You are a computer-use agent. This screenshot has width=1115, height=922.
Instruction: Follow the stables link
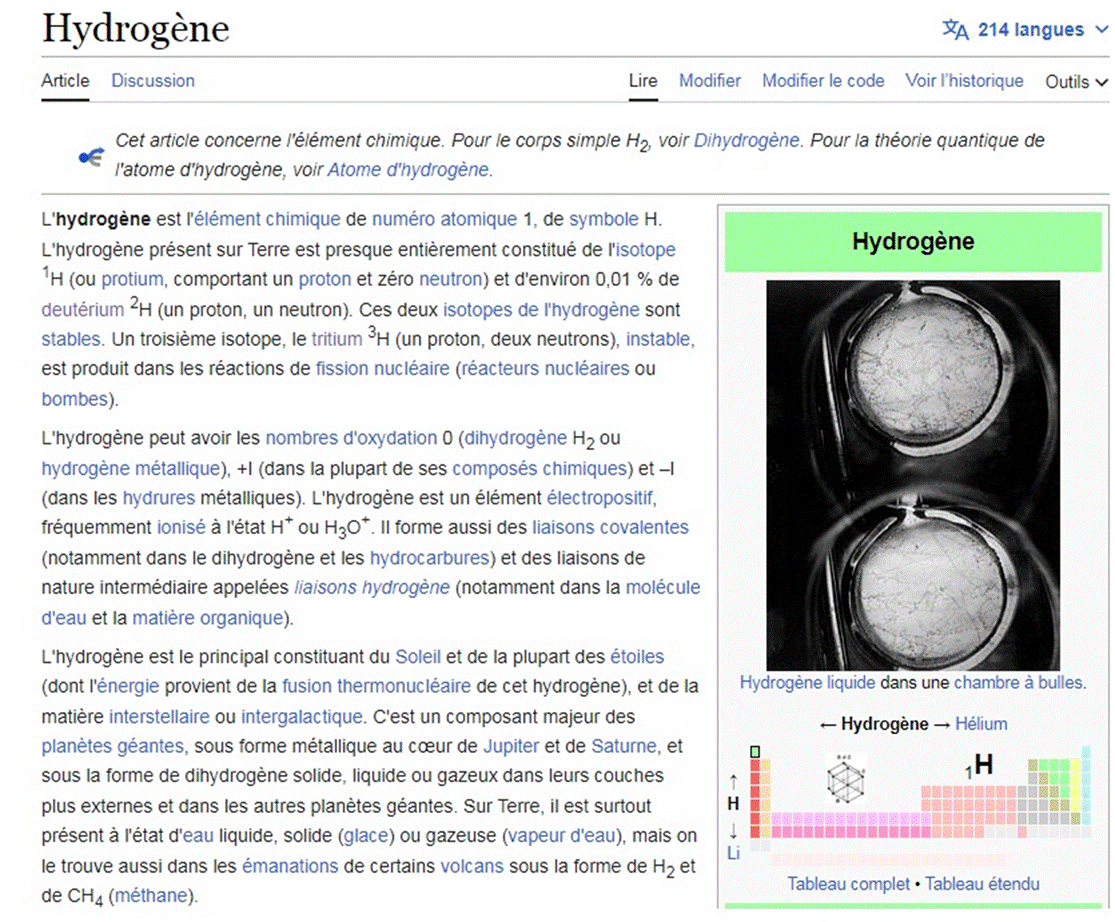tap(71, 339)
